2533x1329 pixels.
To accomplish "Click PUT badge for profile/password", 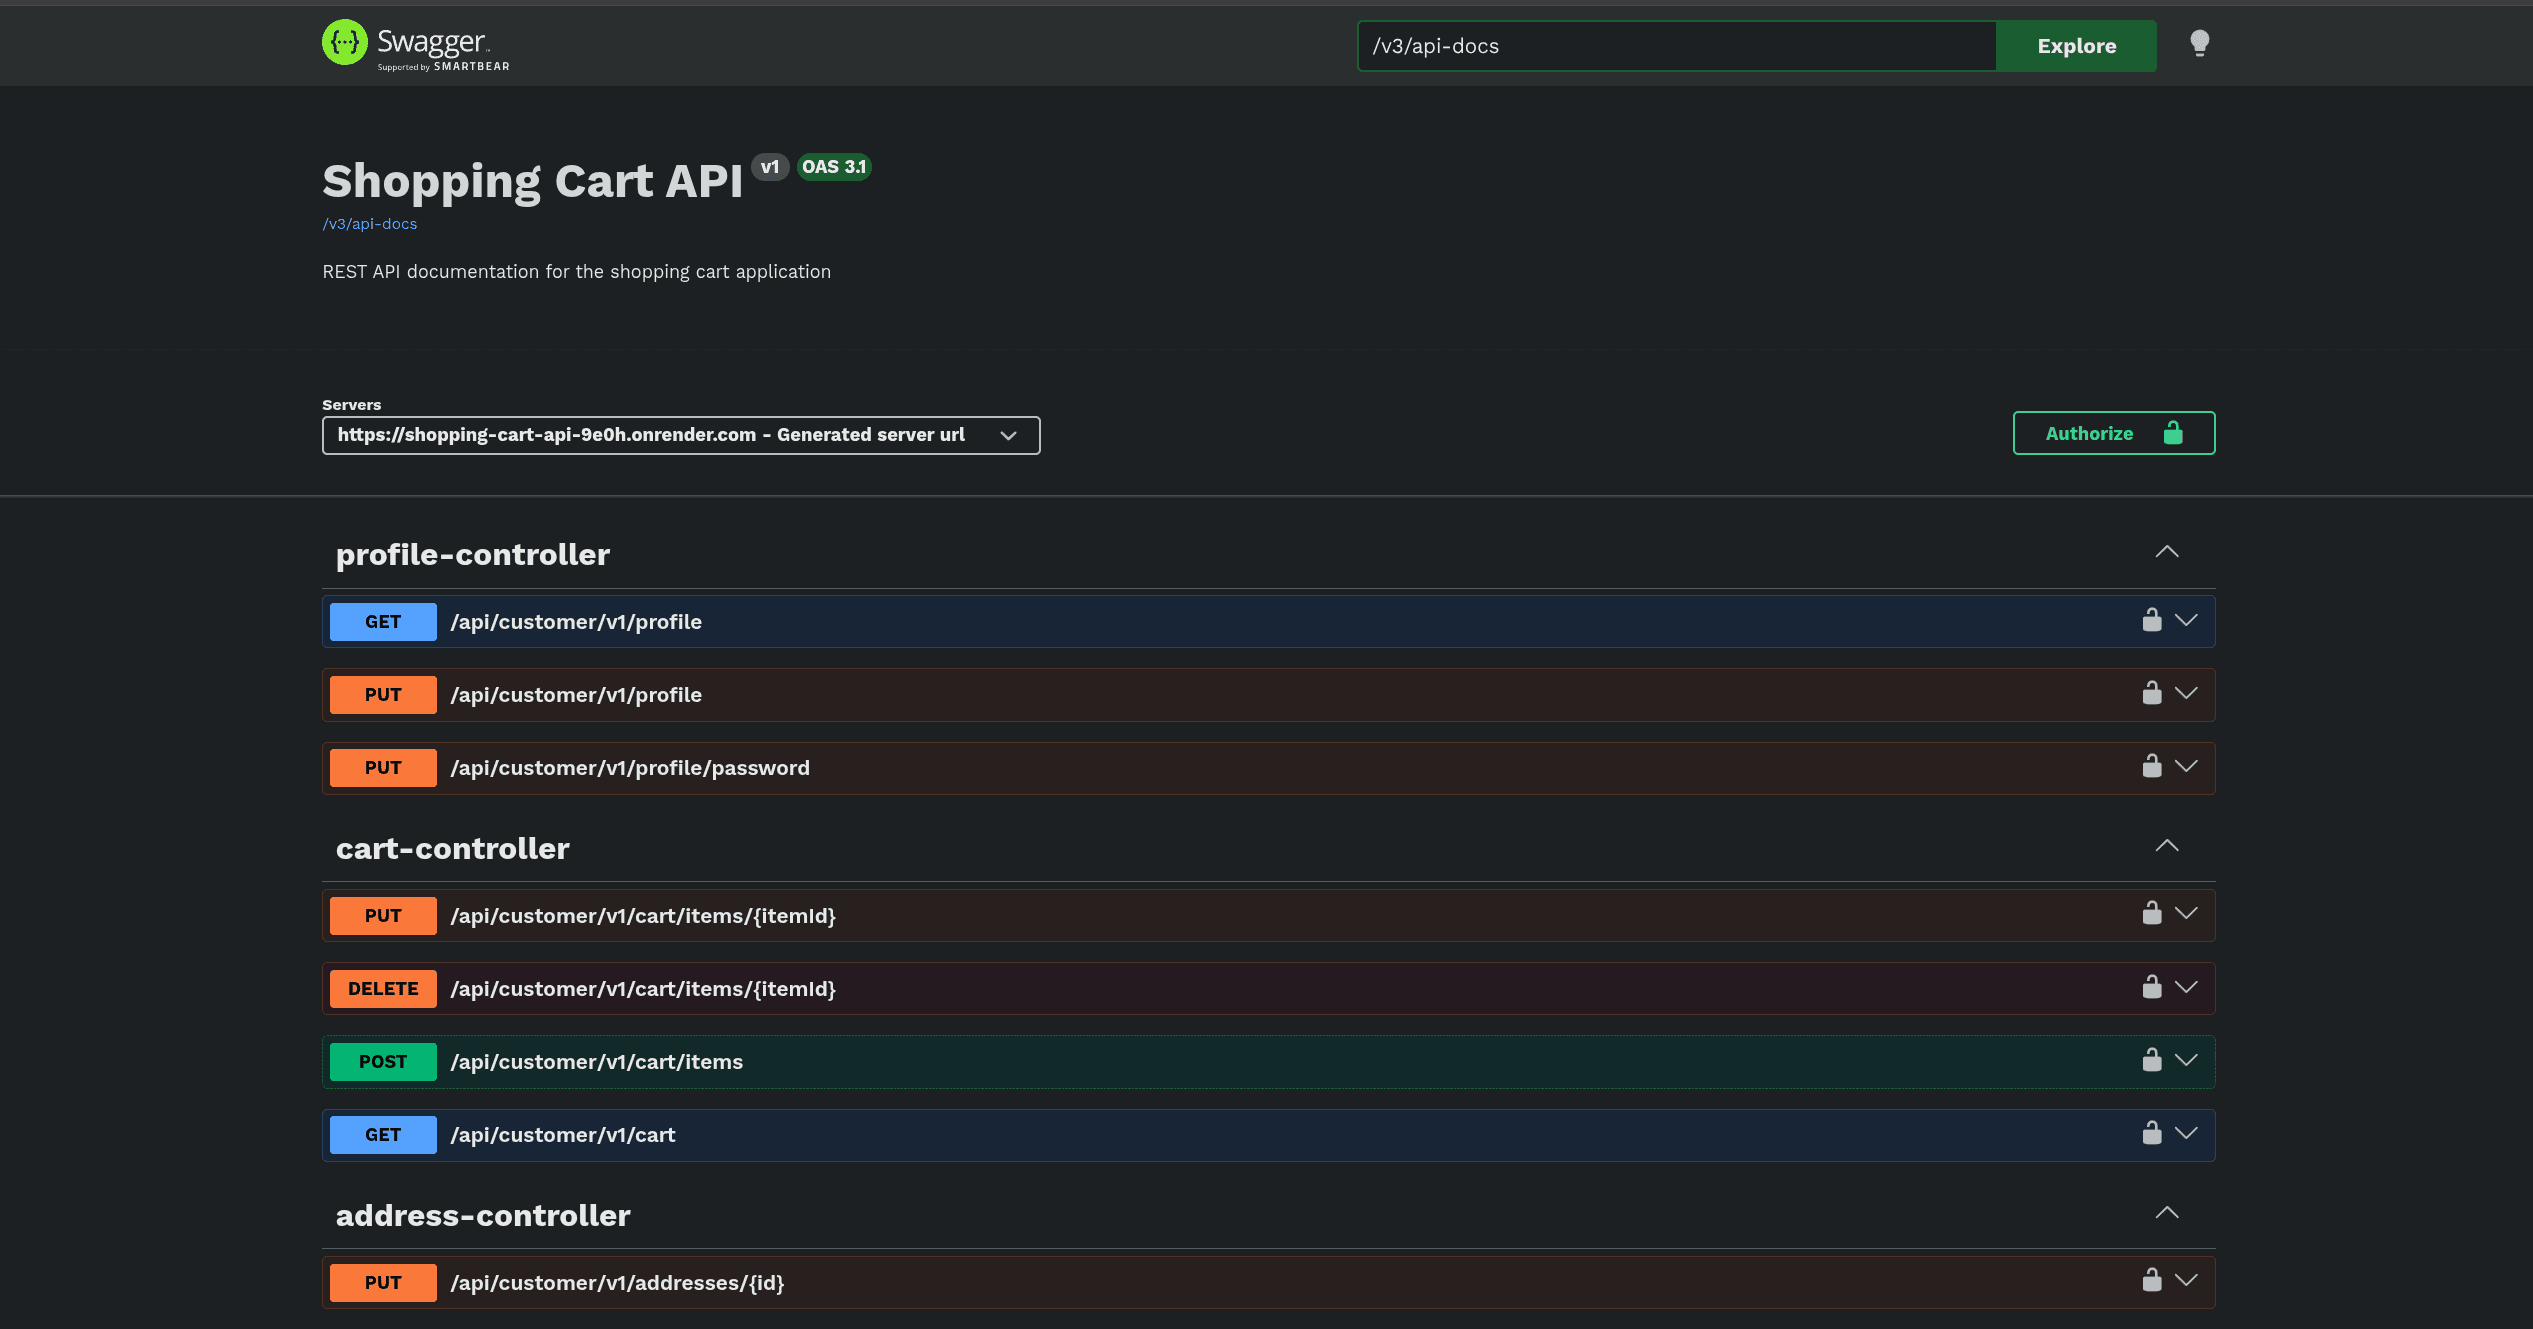I will (383, 768).
